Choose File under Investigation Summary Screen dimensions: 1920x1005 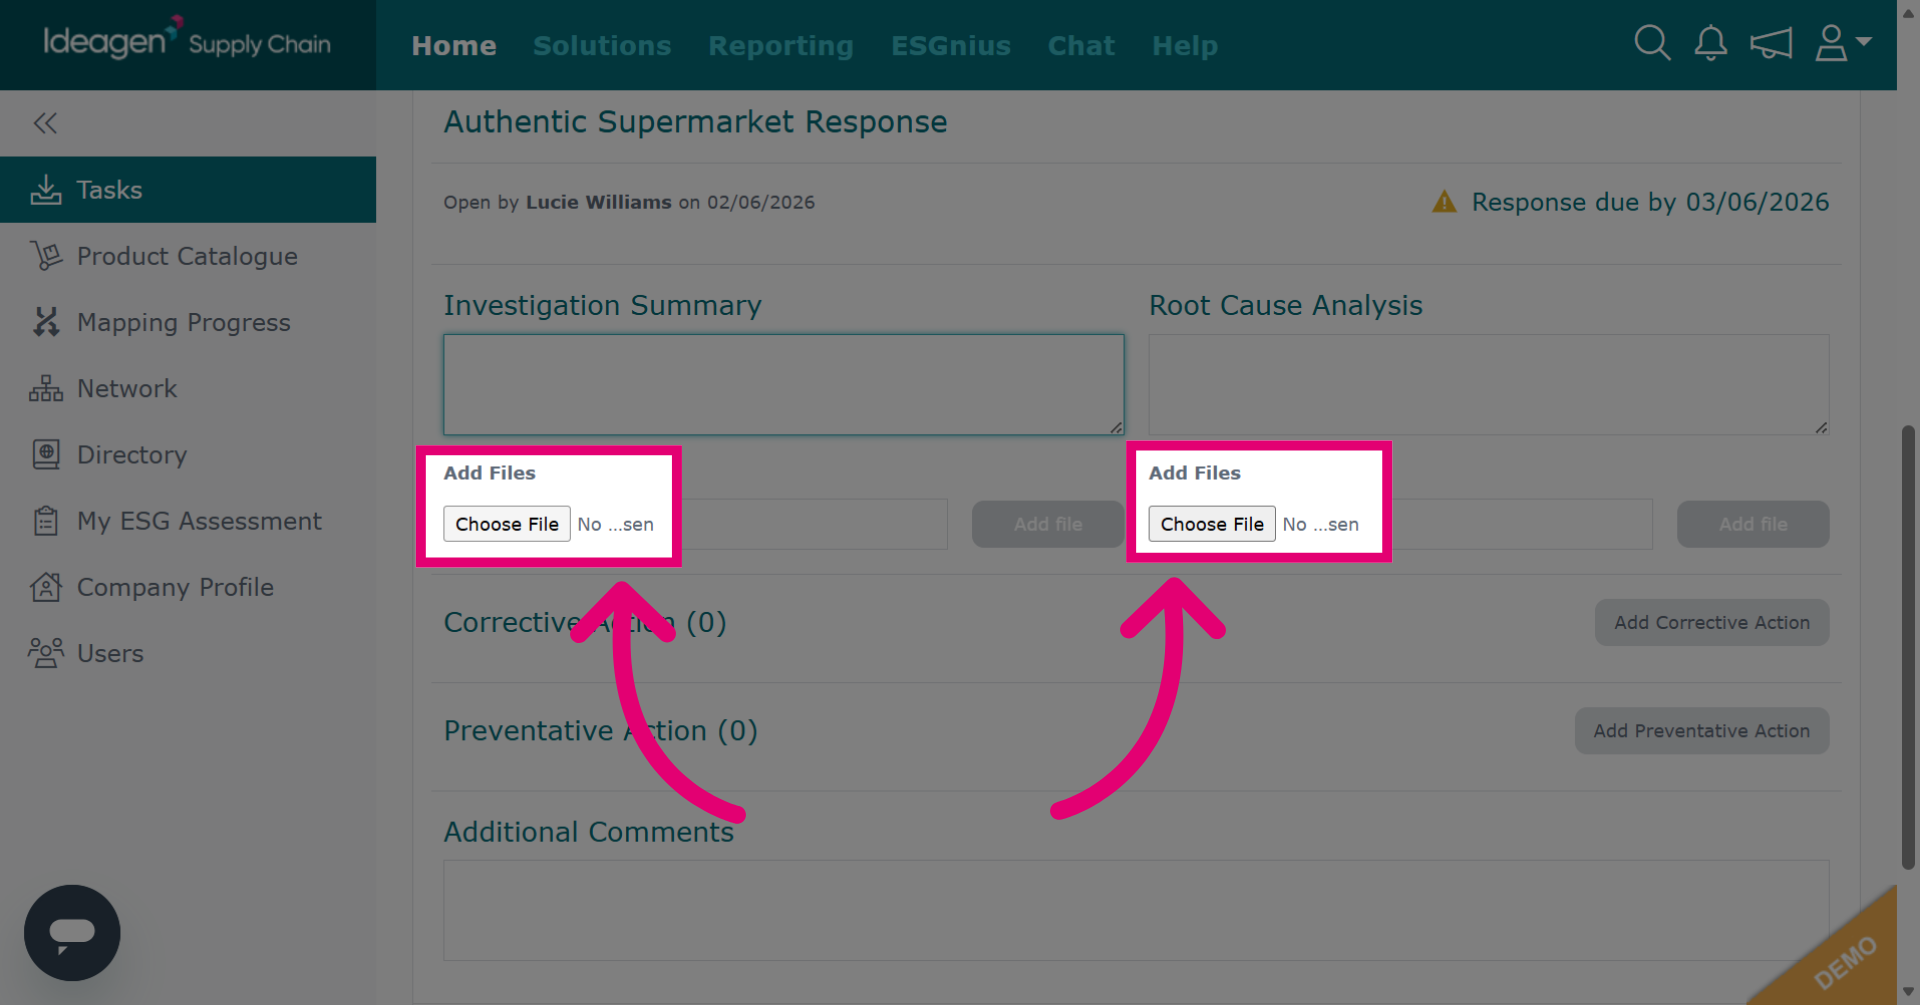(507, 524)
